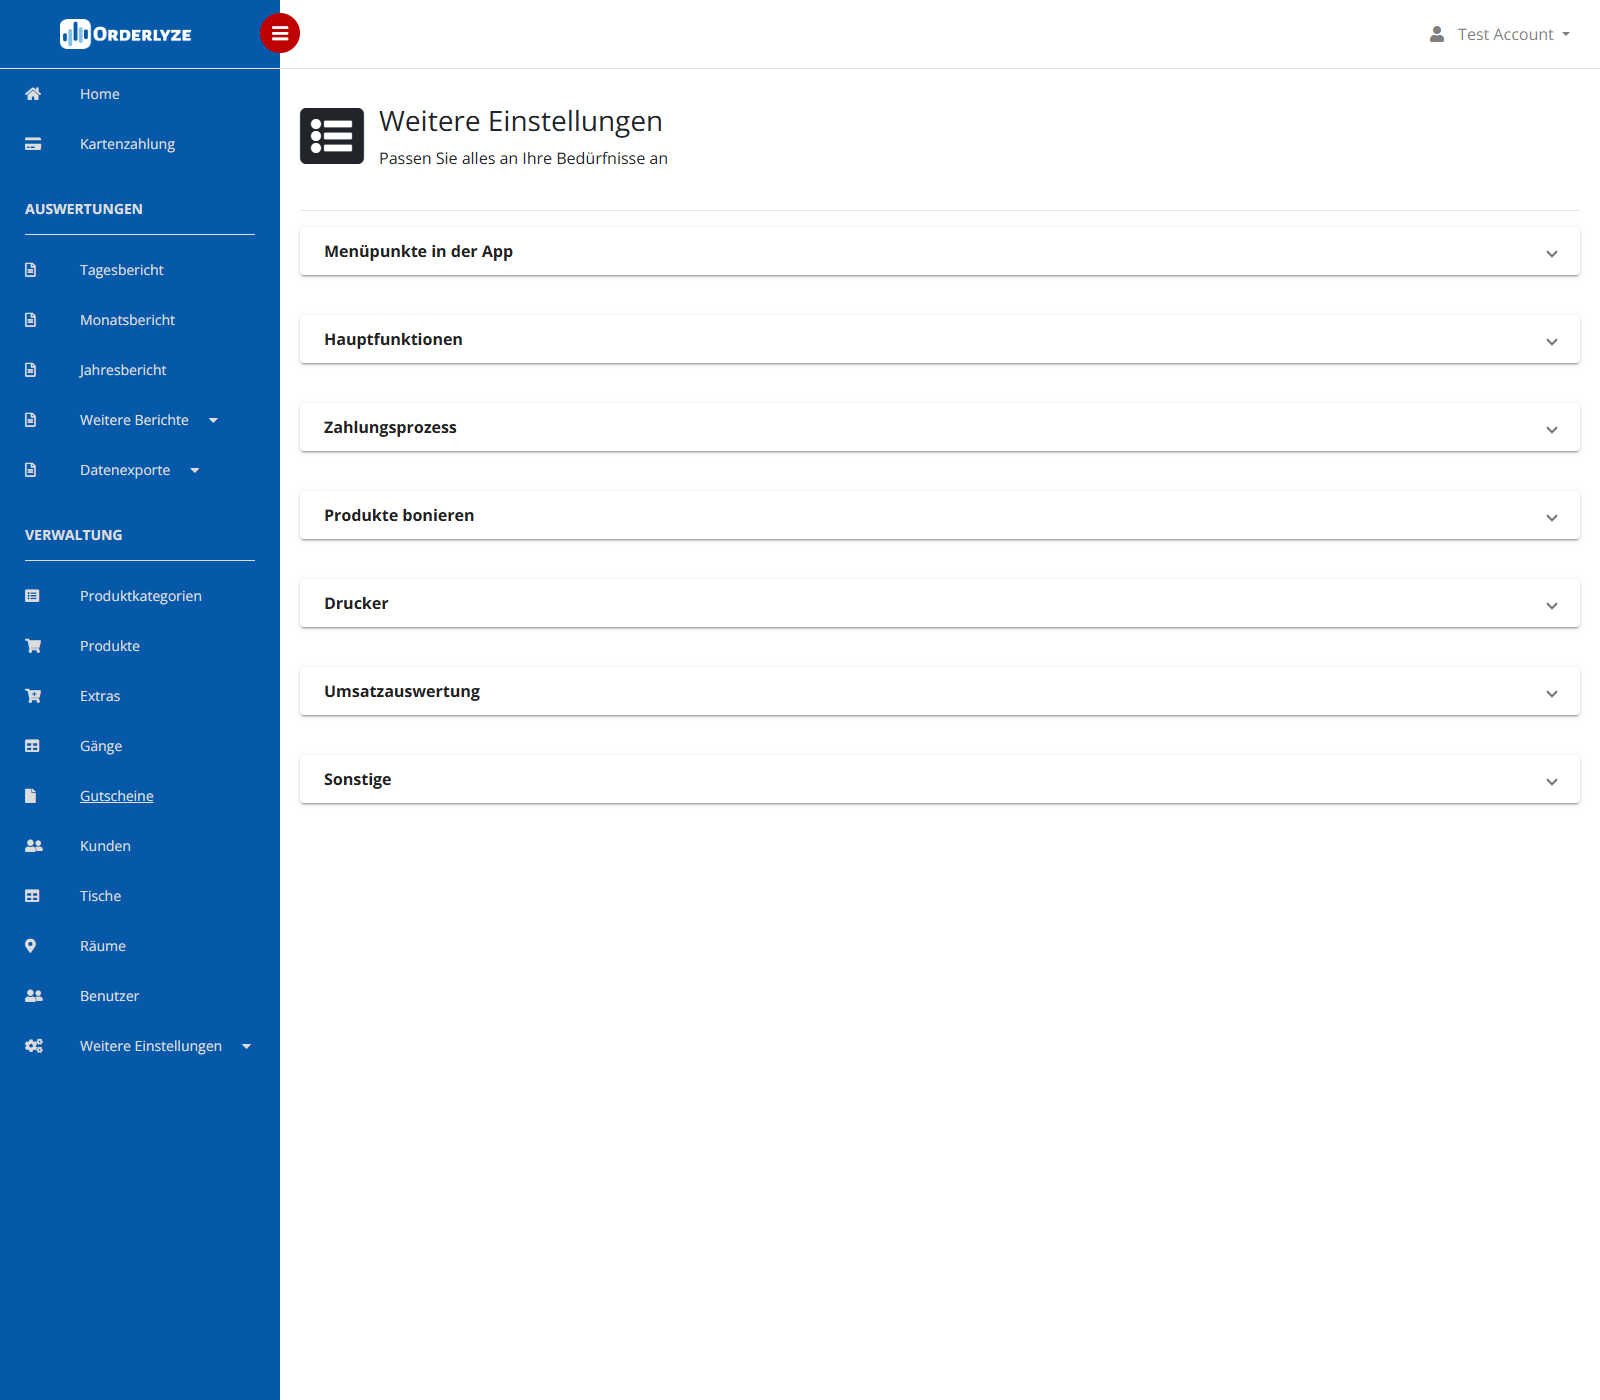The image size is (1600, 1400).
Task: Click the Extras cart-plus icon
Action: (x=33, y=696)
